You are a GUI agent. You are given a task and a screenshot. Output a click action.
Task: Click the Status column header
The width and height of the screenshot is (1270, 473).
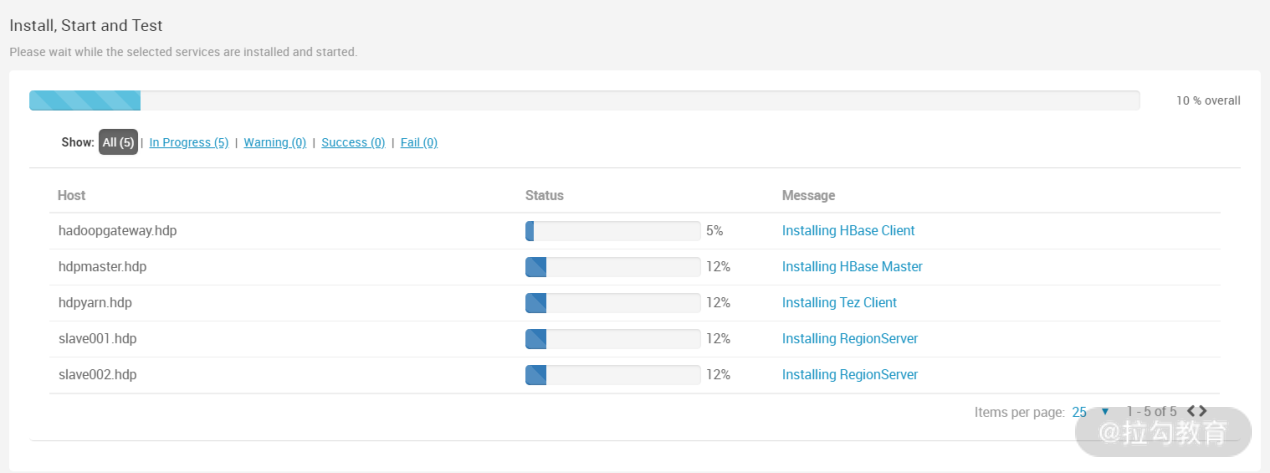(x=544, y=196)
